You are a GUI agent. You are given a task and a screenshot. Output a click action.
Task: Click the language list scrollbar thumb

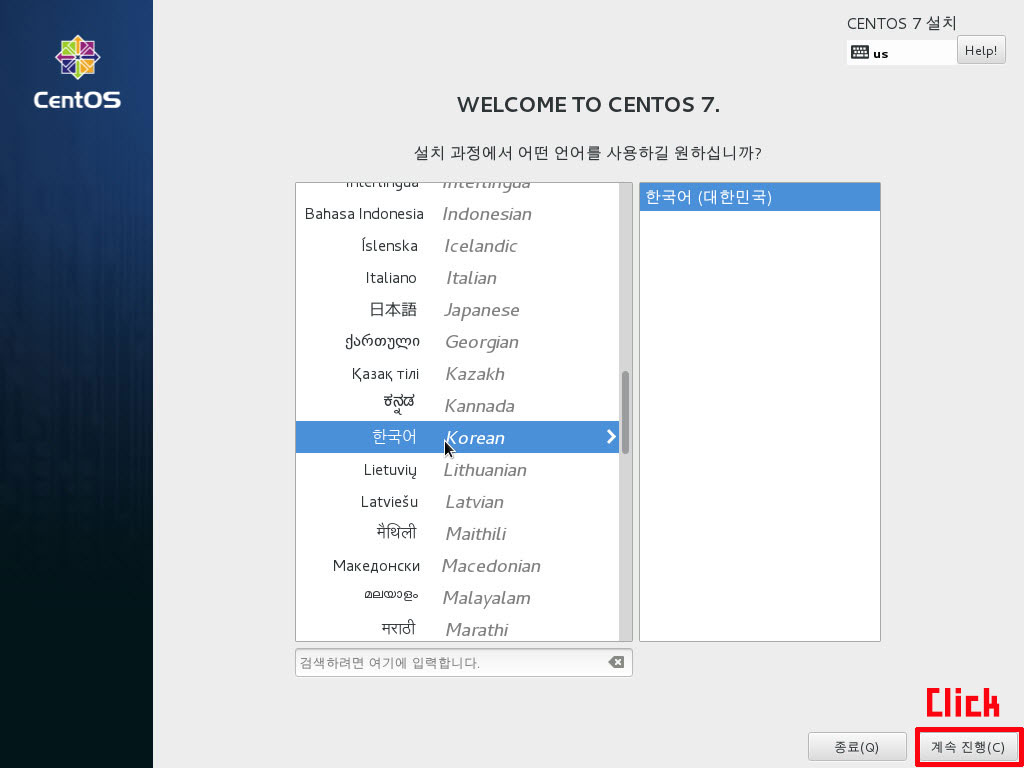(626, 413)
